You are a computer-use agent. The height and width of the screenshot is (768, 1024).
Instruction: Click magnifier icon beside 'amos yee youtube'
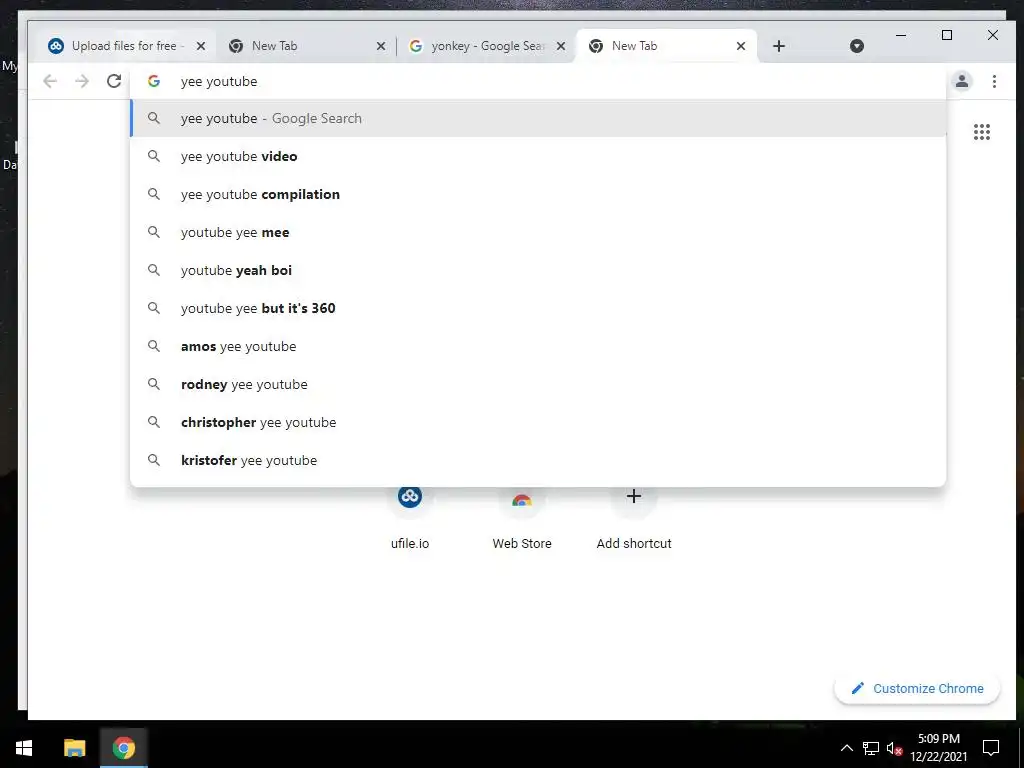coord(153,346)
